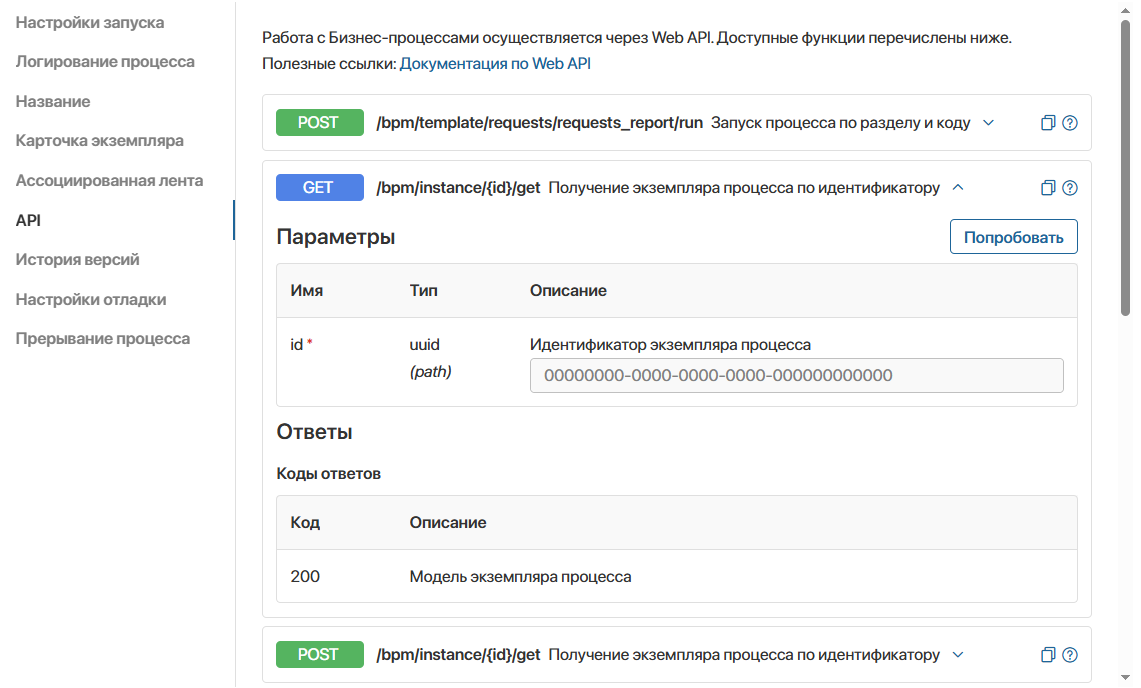Collapse the GET /bpm/instance/{id}/get section
Screen dimensions: 1141x688
click(958, 188)
